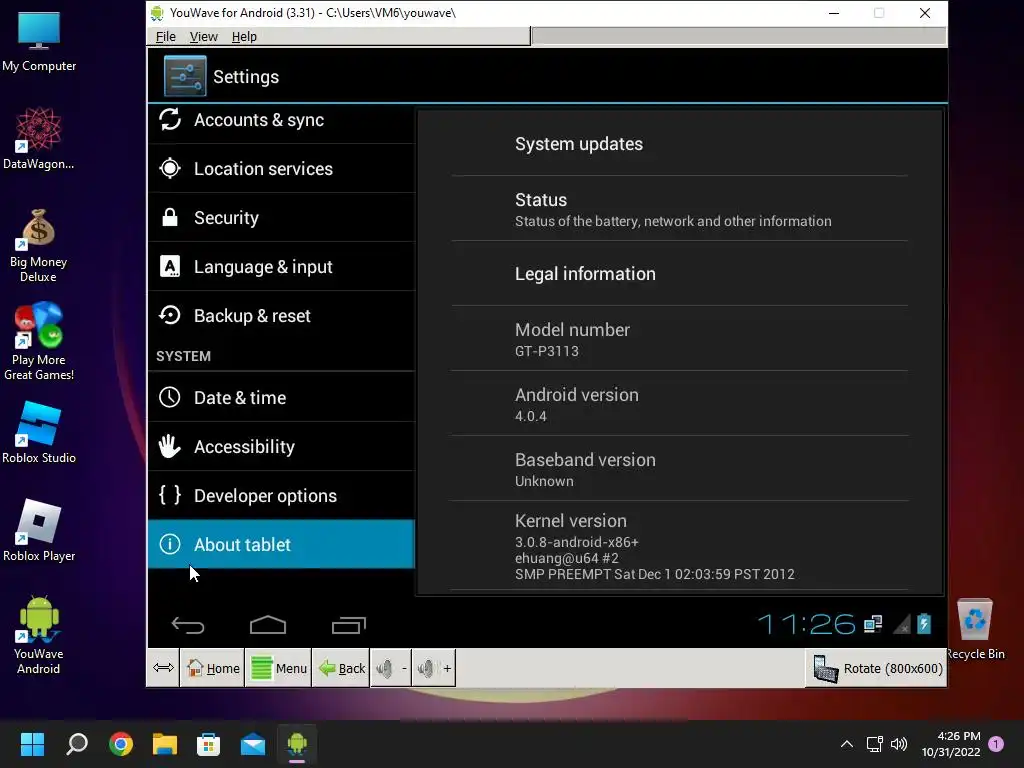Open Language & input settings
The width and height of the screenshot is (1024, 768).
tap(281, 266)
